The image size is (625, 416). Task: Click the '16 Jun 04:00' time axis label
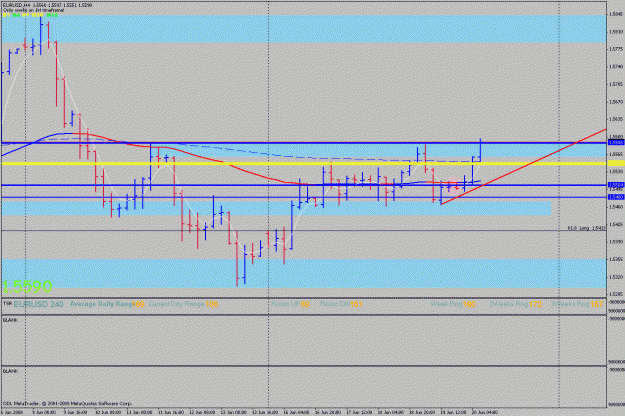coord(295,412)
